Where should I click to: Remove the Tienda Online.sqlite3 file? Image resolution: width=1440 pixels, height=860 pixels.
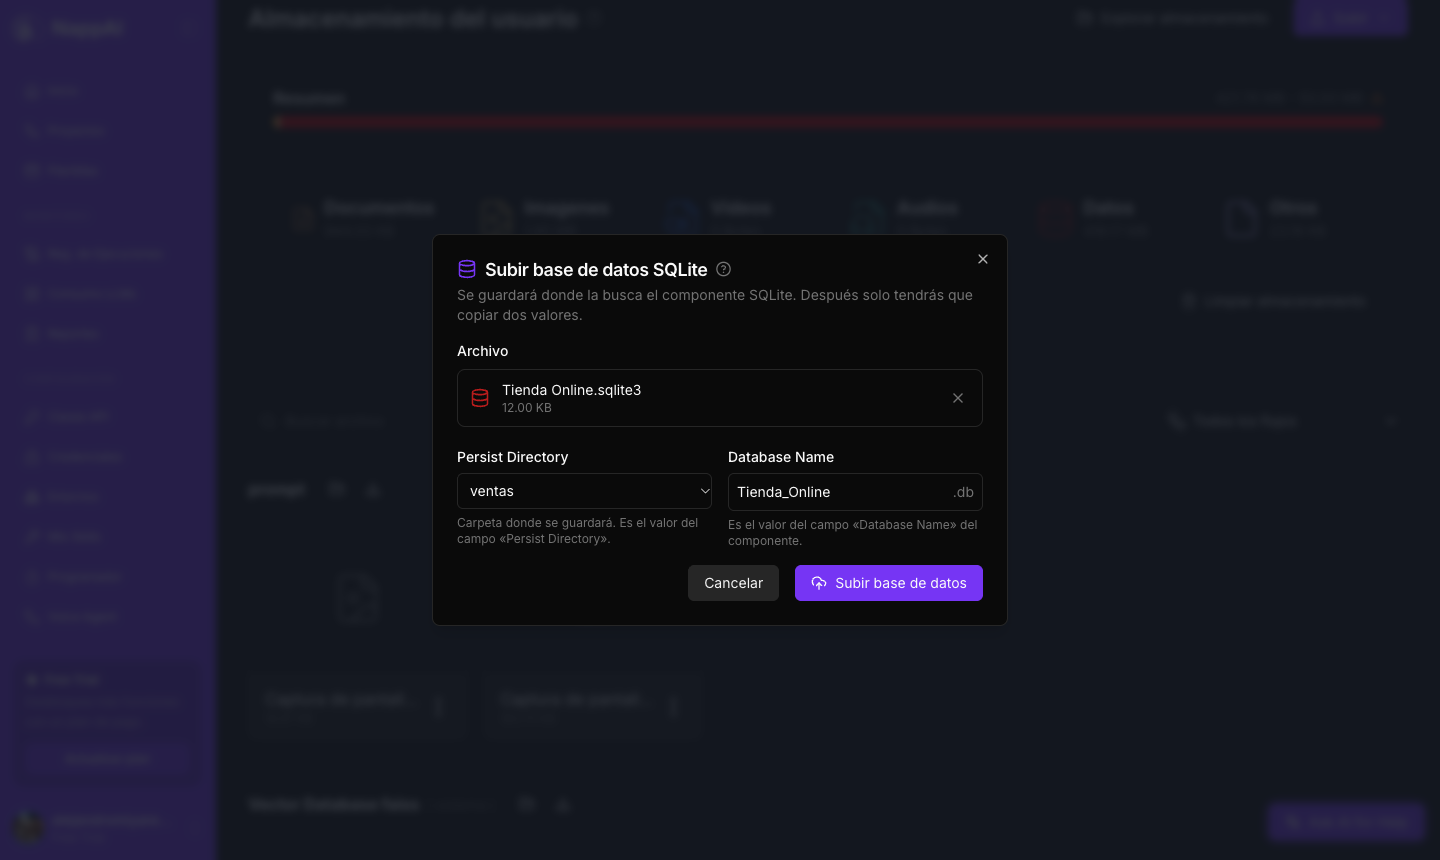[958, 398]
